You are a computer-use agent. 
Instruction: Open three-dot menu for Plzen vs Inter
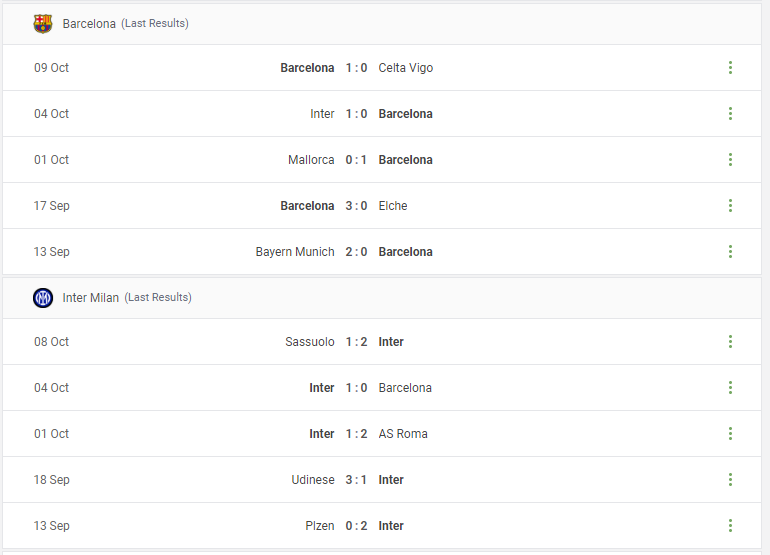tap(730, 526)
